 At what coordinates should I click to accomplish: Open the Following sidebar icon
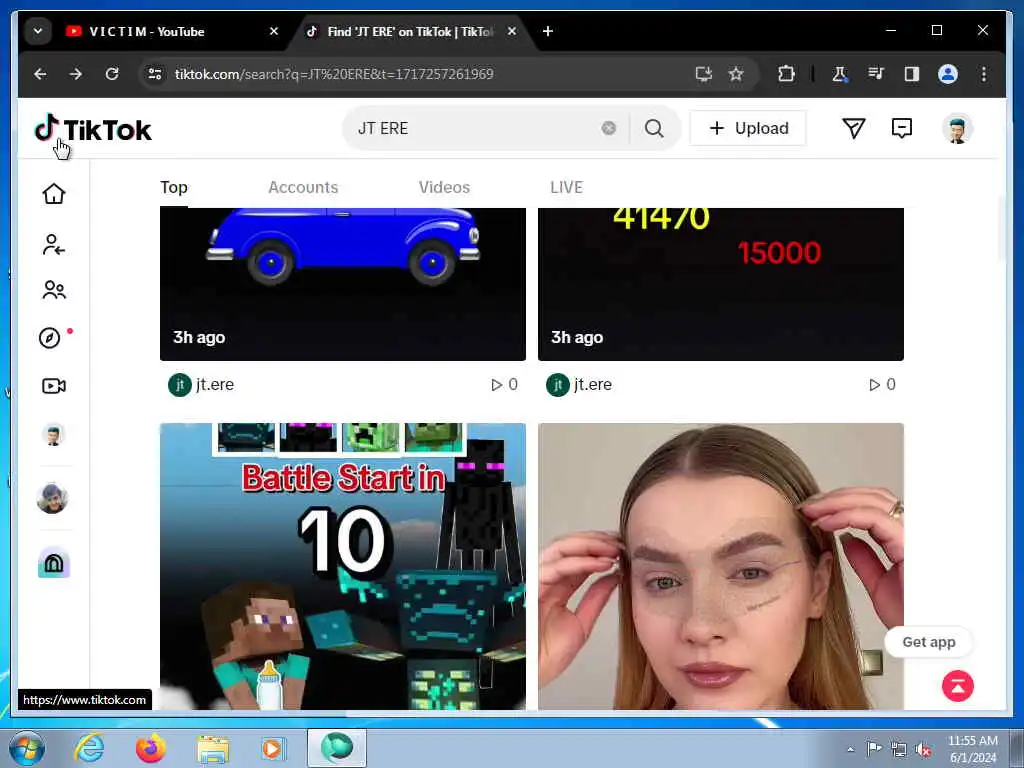54,245
